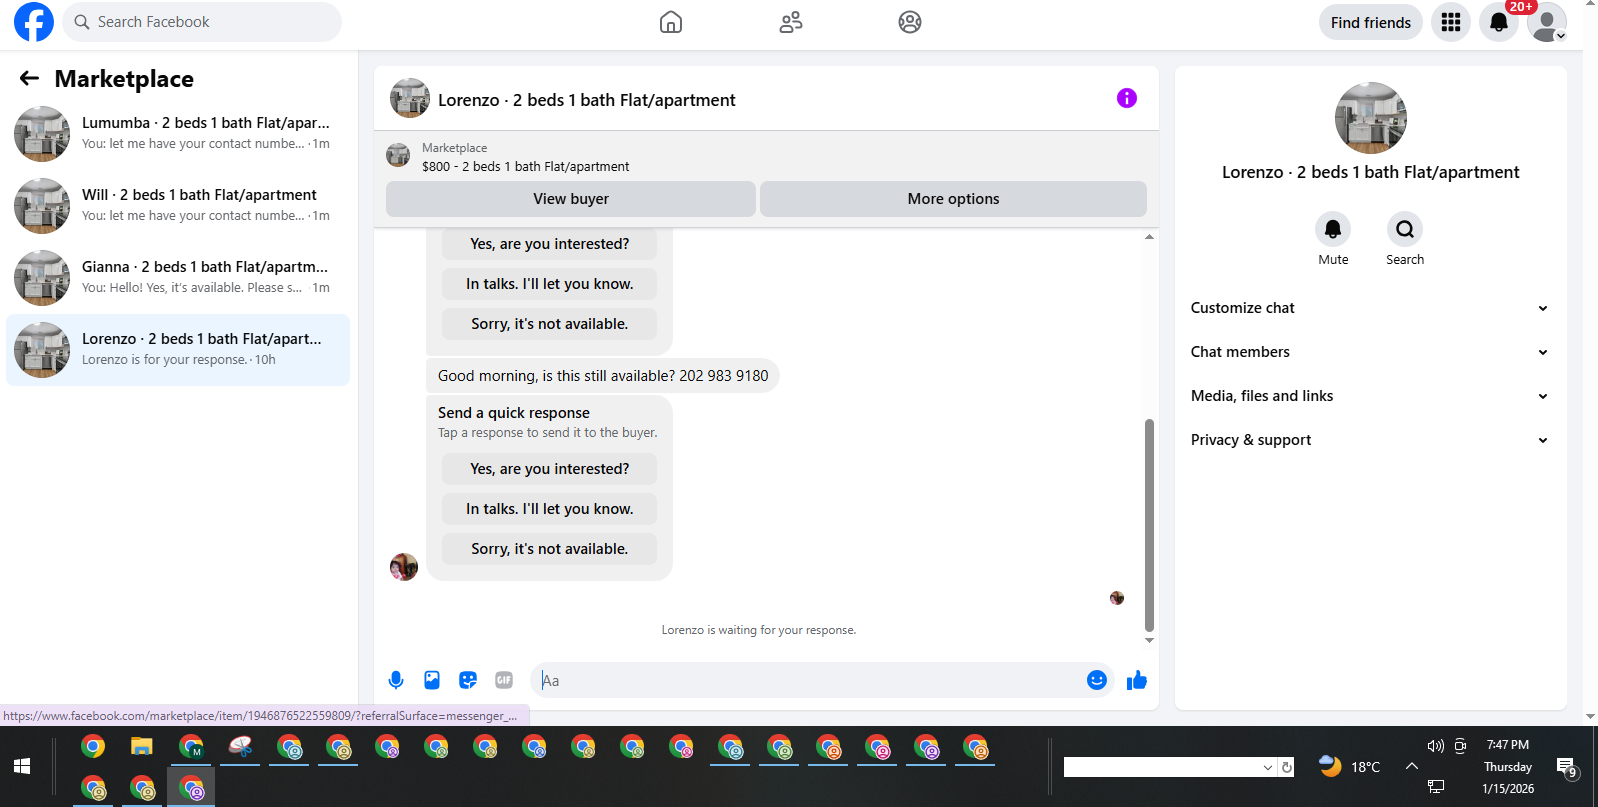The height and width of the screenshot is (807, 1598).
Task: Open the taskbar address dropdown arrow
Action: click(x=1268, y=767)
